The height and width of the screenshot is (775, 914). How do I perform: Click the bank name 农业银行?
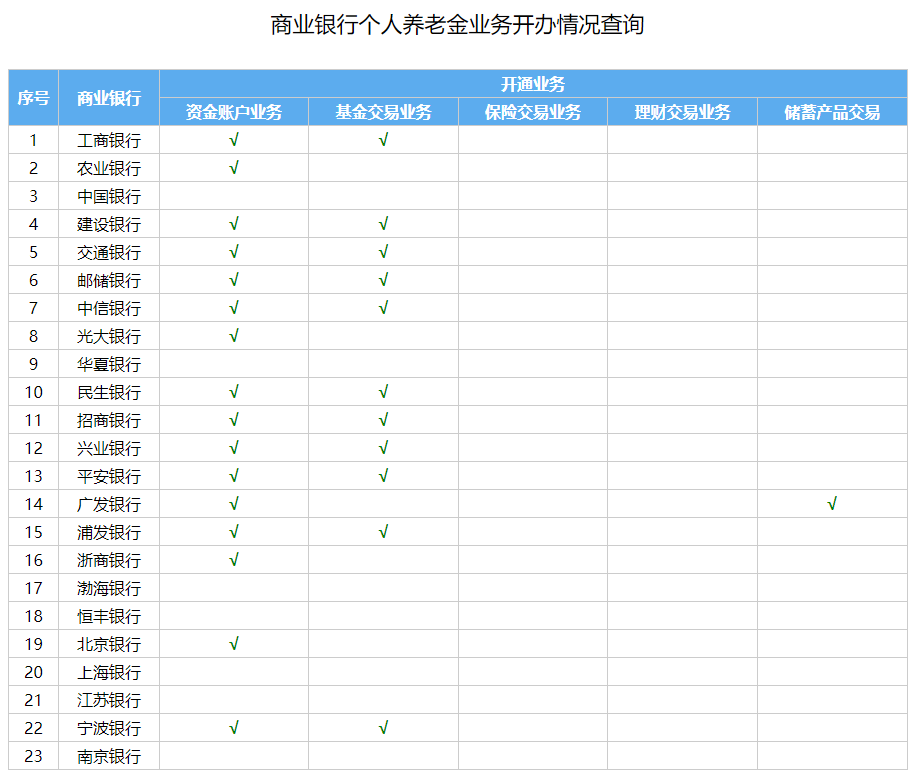click(109, 168)
